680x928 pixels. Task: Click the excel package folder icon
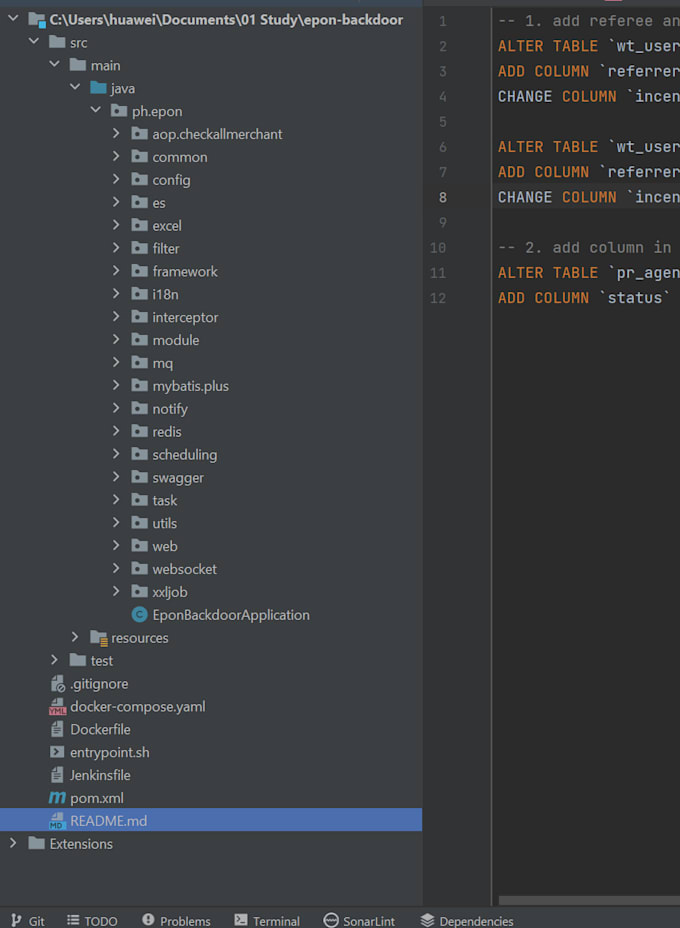(139, 225)
